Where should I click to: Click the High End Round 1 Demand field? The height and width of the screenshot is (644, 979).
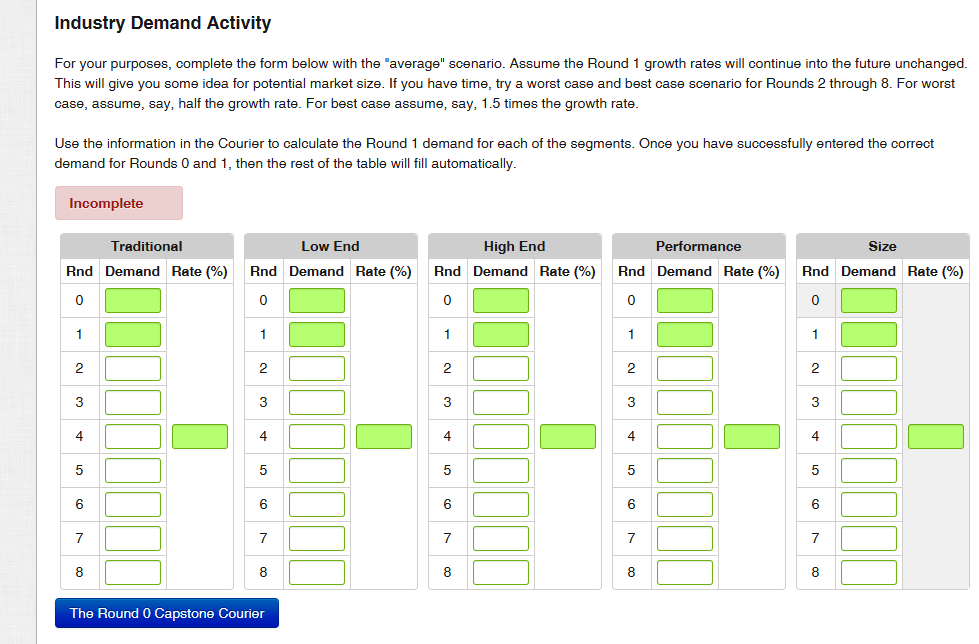point(500,334)
